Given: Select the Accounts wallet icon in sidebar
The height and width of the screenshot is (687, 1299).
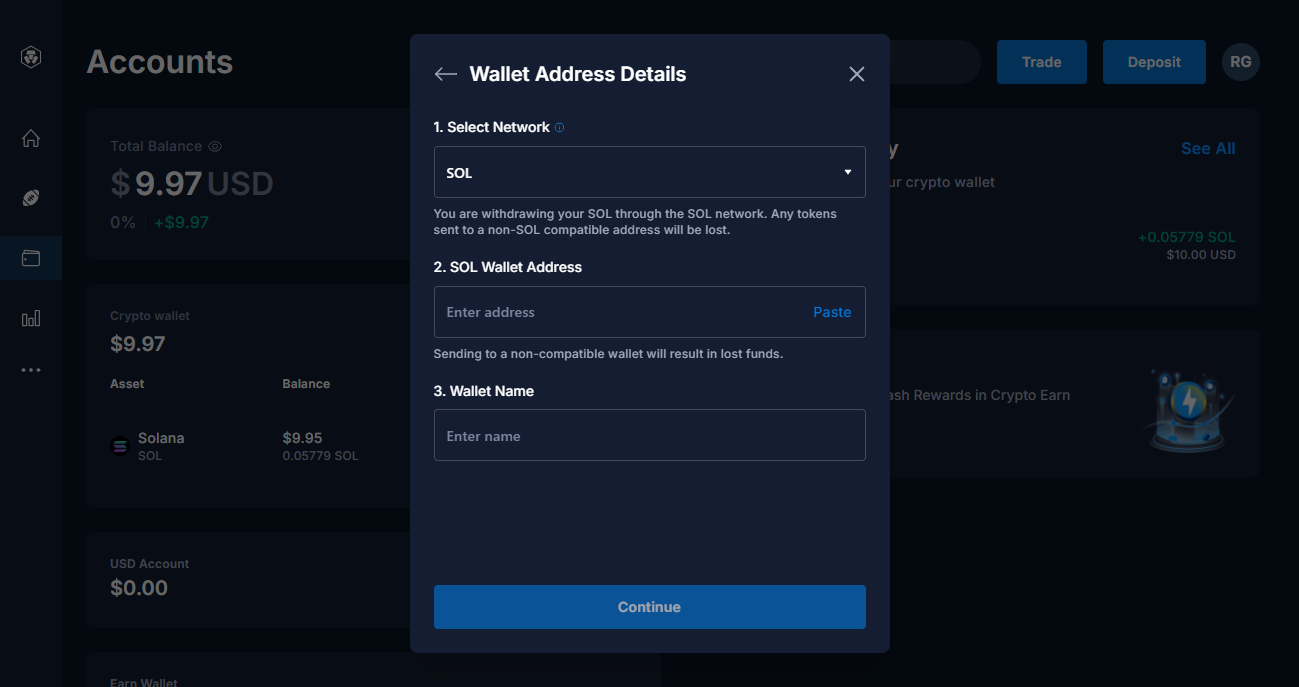Looking at the screenshot, I should [x=31, y=258].
